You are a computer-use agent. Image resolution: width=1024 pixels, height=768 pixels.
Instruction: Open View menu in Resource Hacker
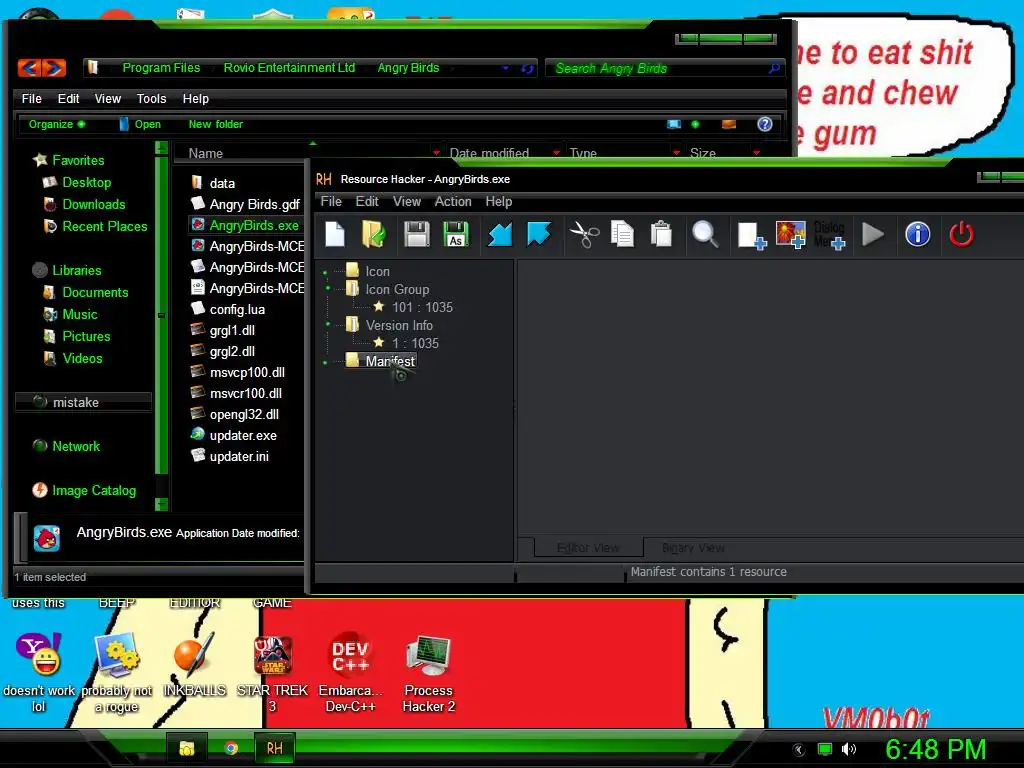coord(407,201)
